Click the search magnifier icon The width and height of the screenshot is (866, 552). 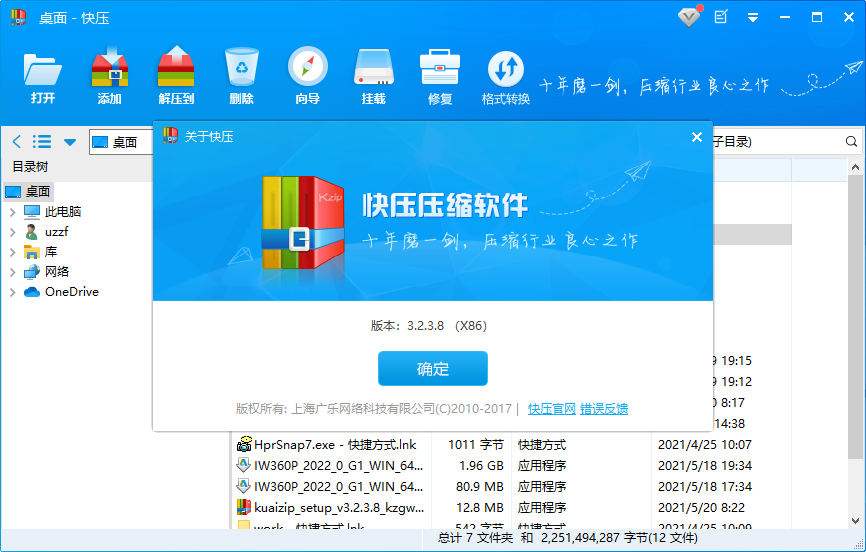click(851, 141)
